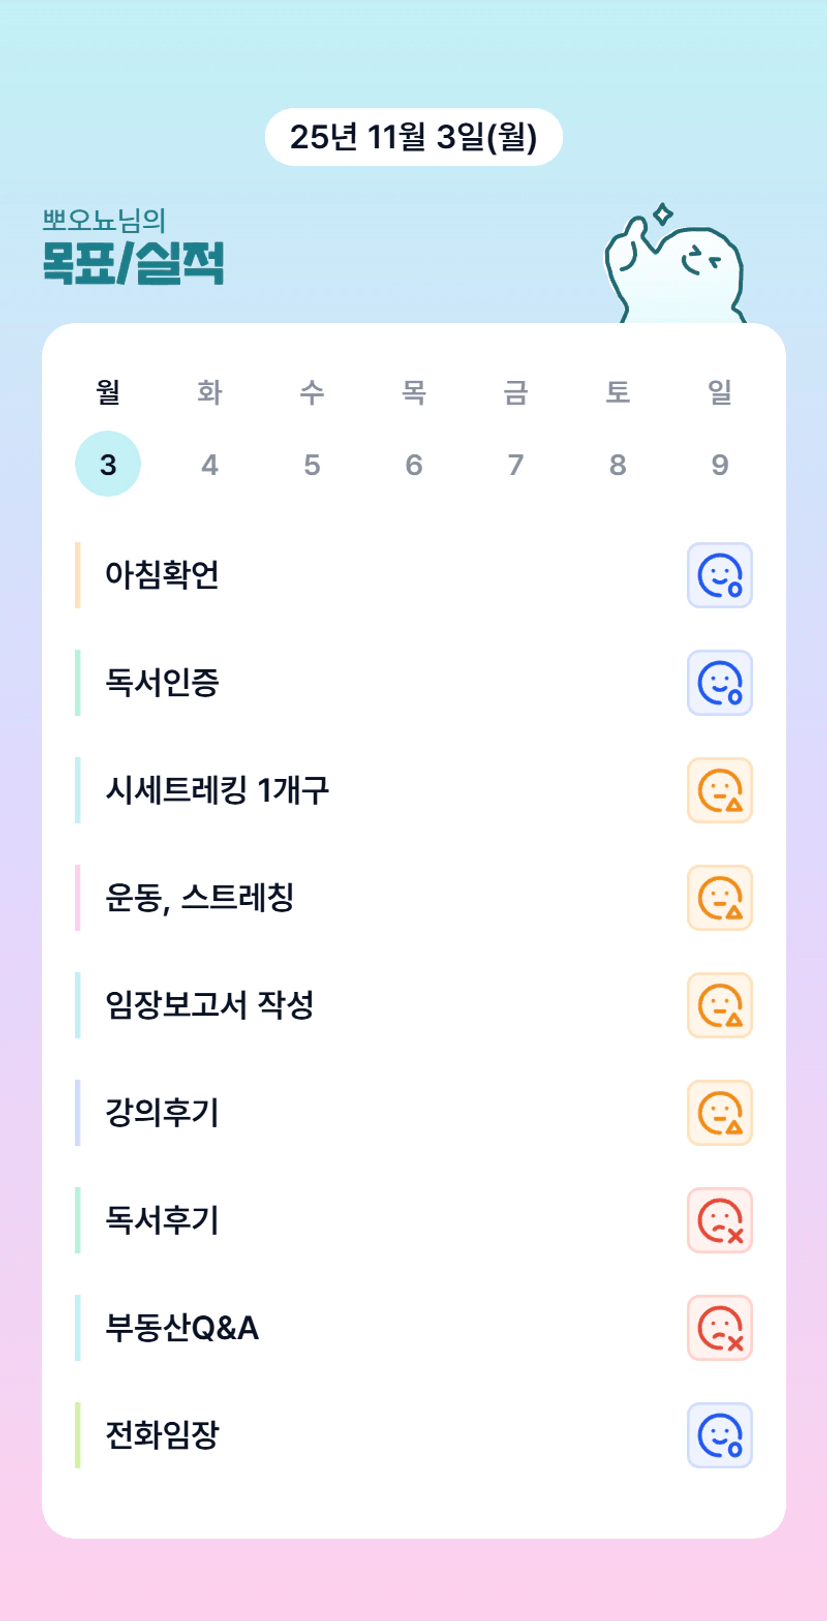Open the 전화임장 goal entry

(162, 1435)
